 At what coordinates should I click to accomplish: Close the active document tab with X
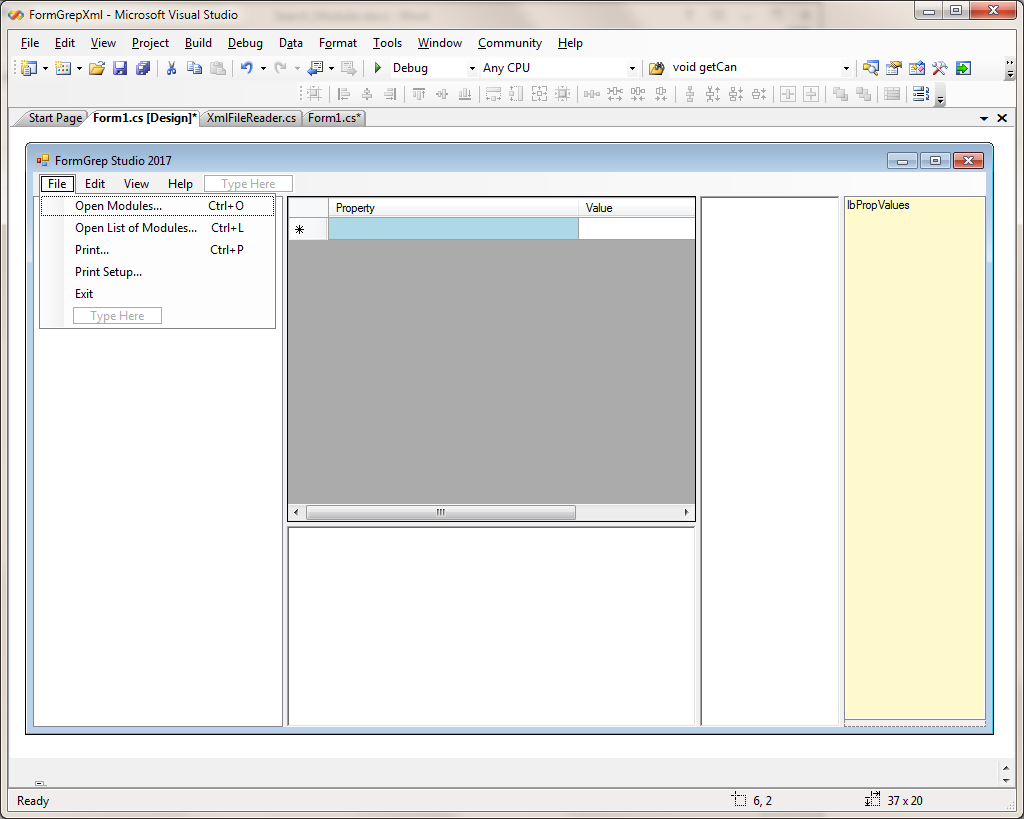click(1002, 118)
